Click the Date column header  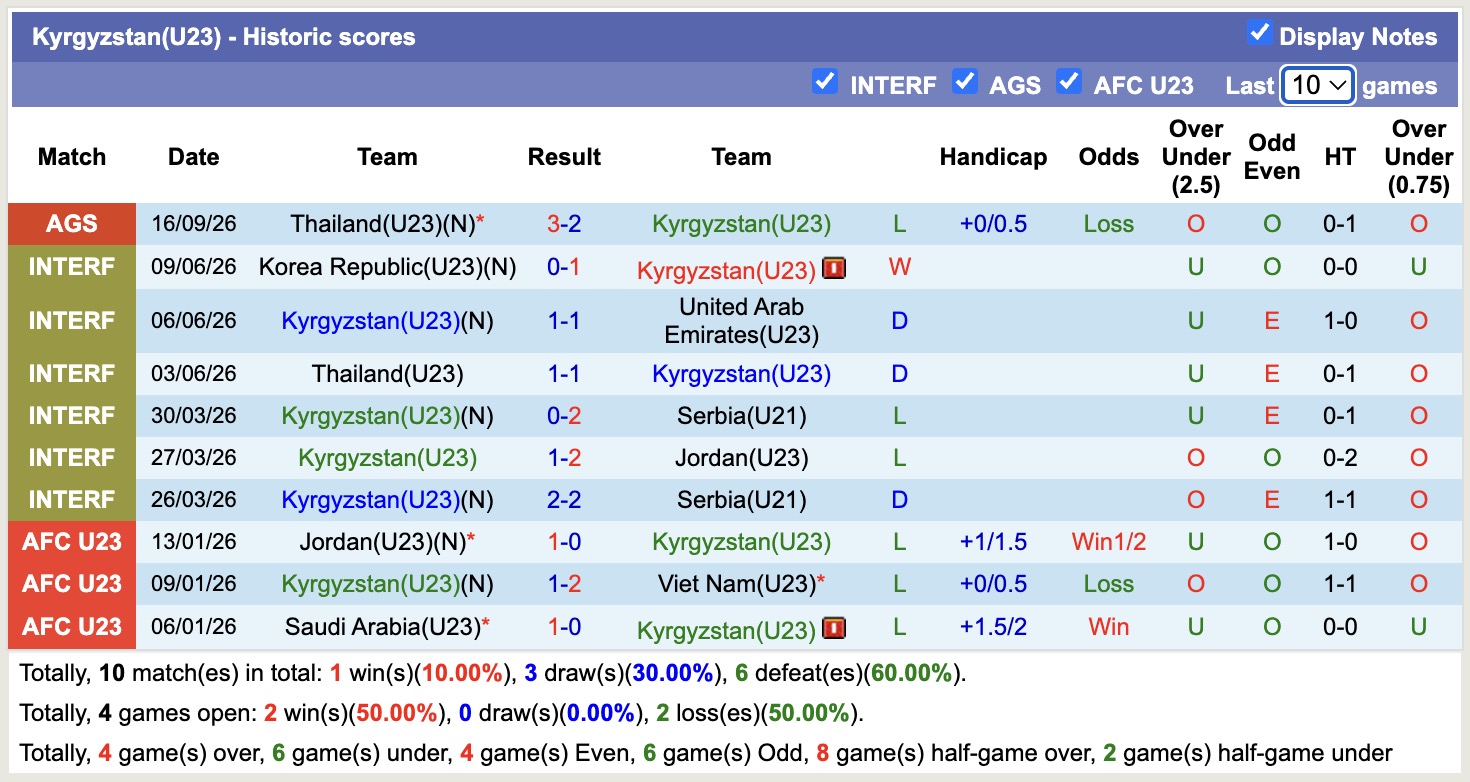194,157
